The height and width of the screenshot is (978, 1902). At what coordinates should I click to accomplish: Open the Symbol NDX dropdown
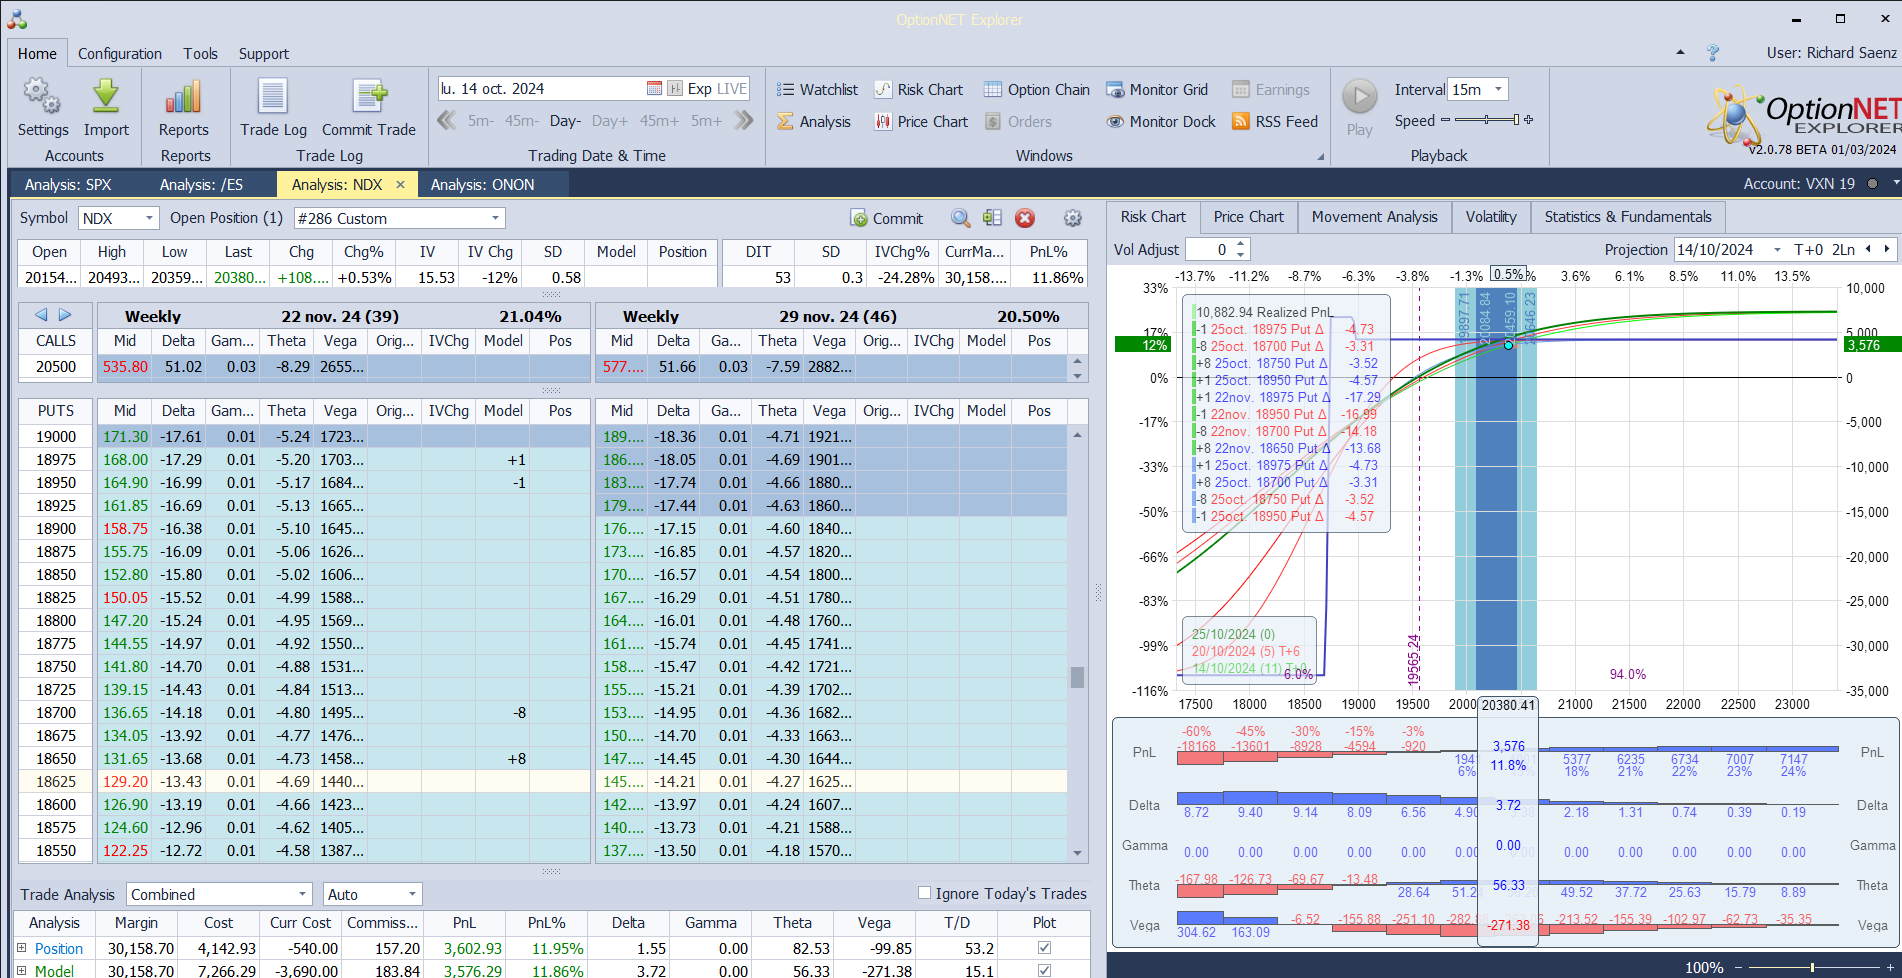150,218
